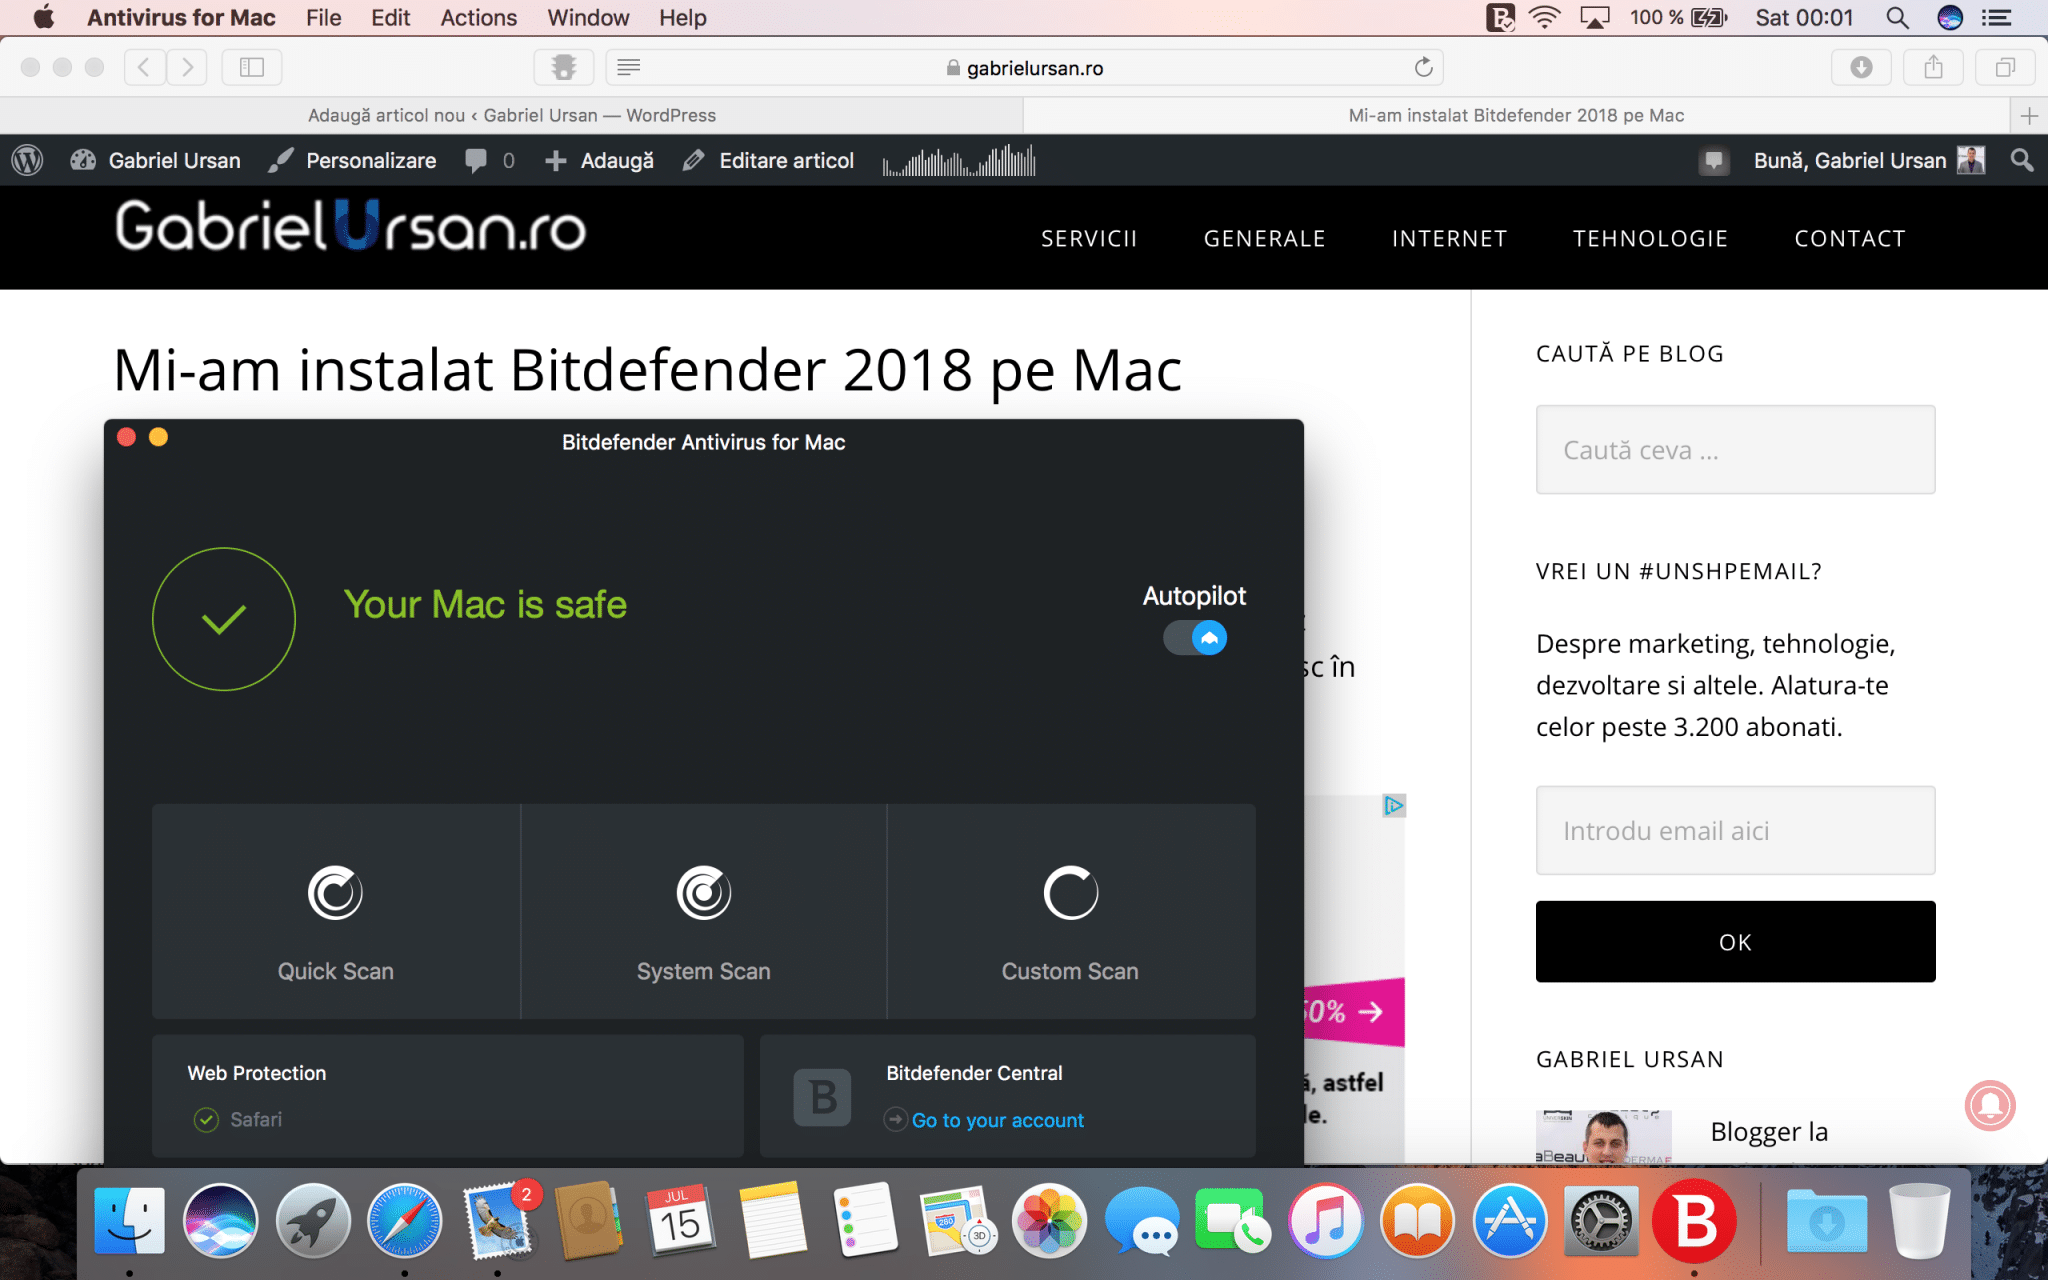2048x1280 pixels.
Task: Switch to Mi-am instalat Bitdefender tab
Action: pos(1516,115)
